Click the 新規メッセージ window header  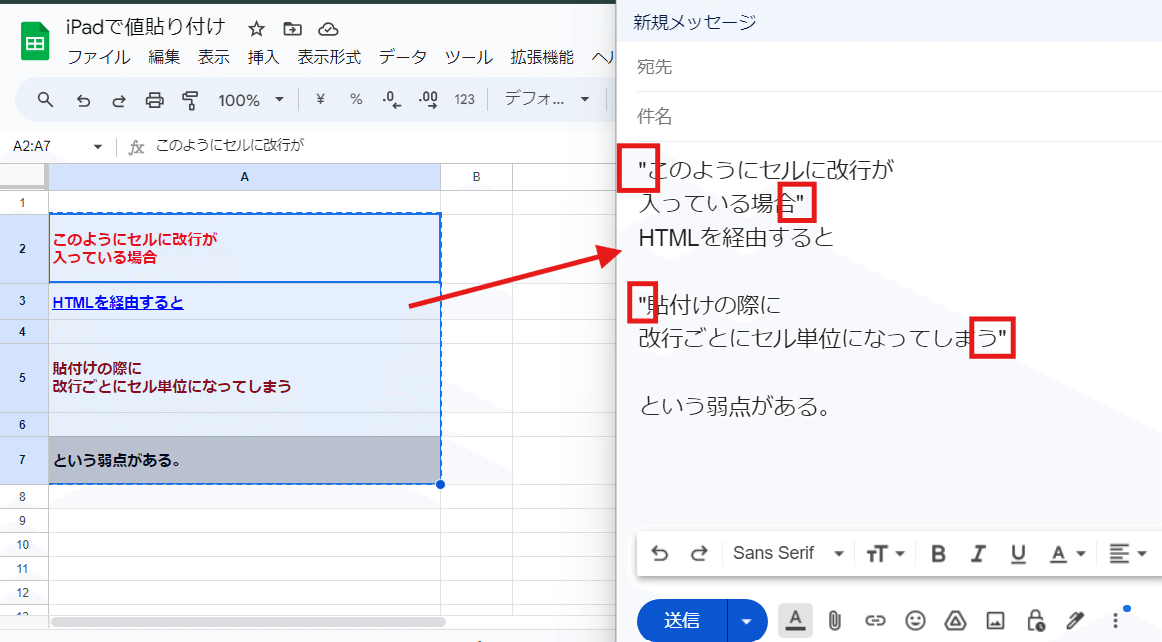click(889, 21)
